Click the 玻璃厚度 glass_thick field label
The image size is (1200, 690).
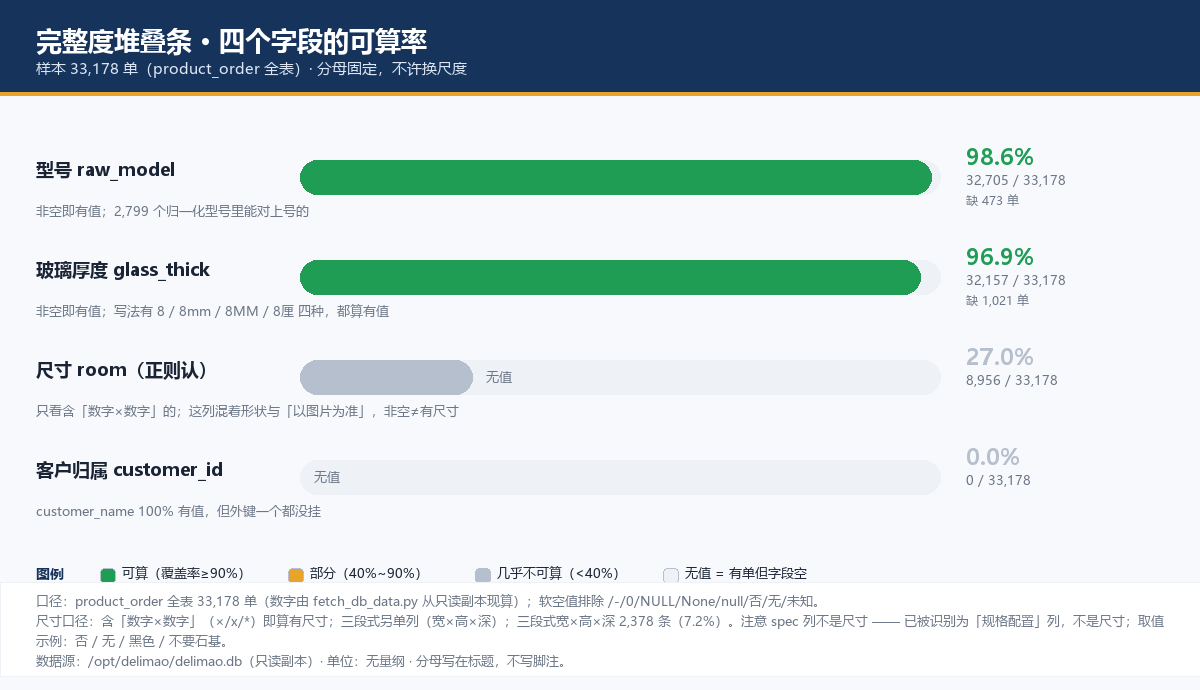[123, 270]
